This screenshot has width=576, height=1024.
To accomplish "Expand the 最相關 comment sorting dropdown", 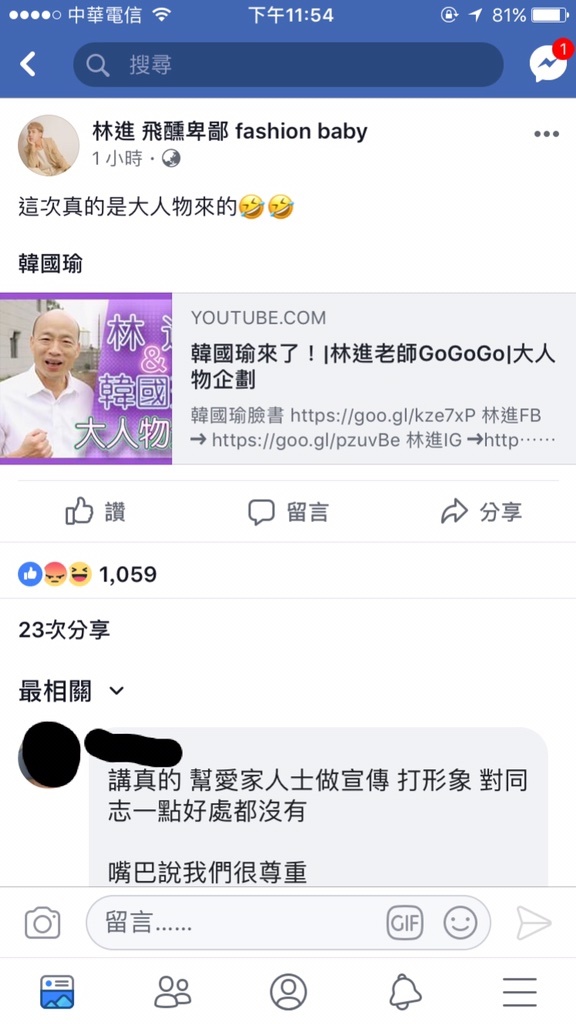I will click(71, 691).
